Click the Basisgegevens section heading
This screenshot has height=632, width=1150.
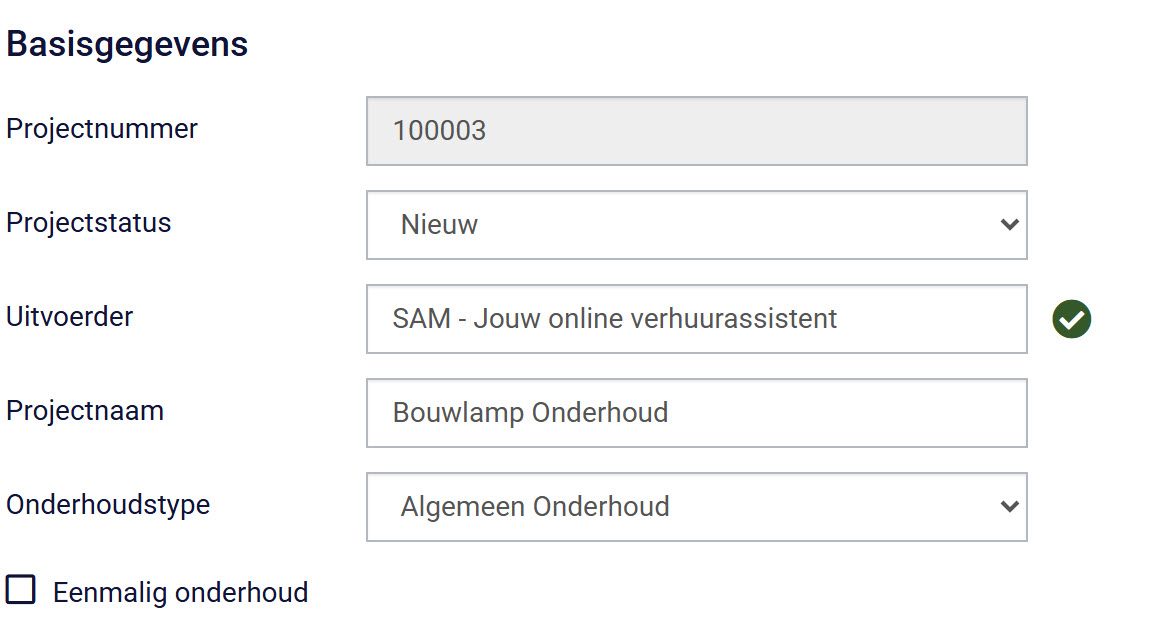pyautogui.click(x=127, y=44)
